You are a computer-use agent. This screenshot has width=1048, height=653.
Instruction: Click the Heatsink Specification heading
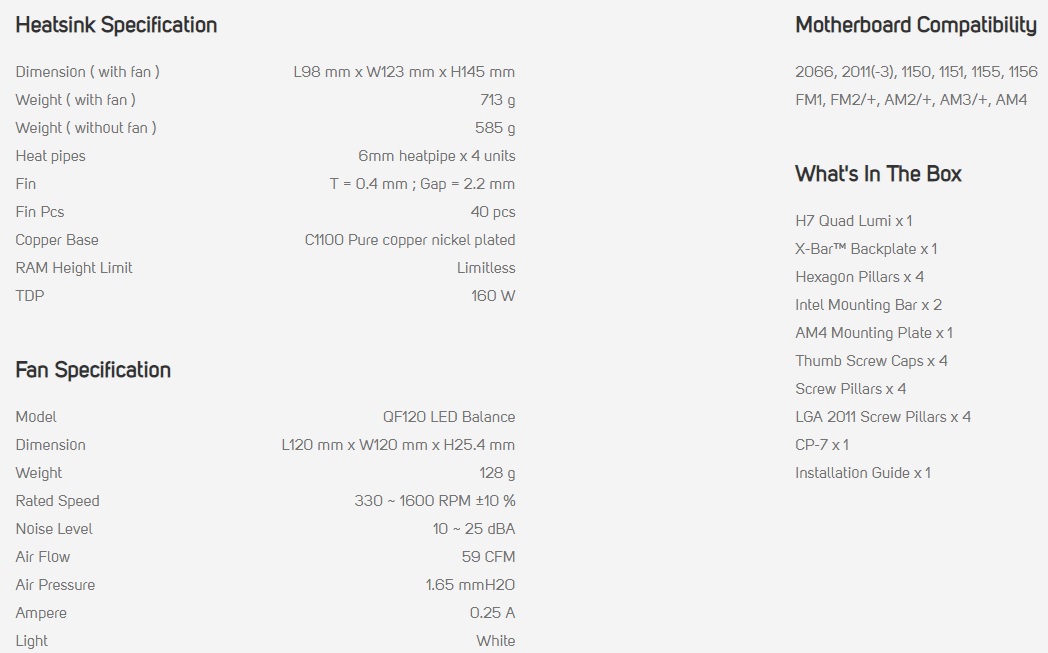click(116, 25)
